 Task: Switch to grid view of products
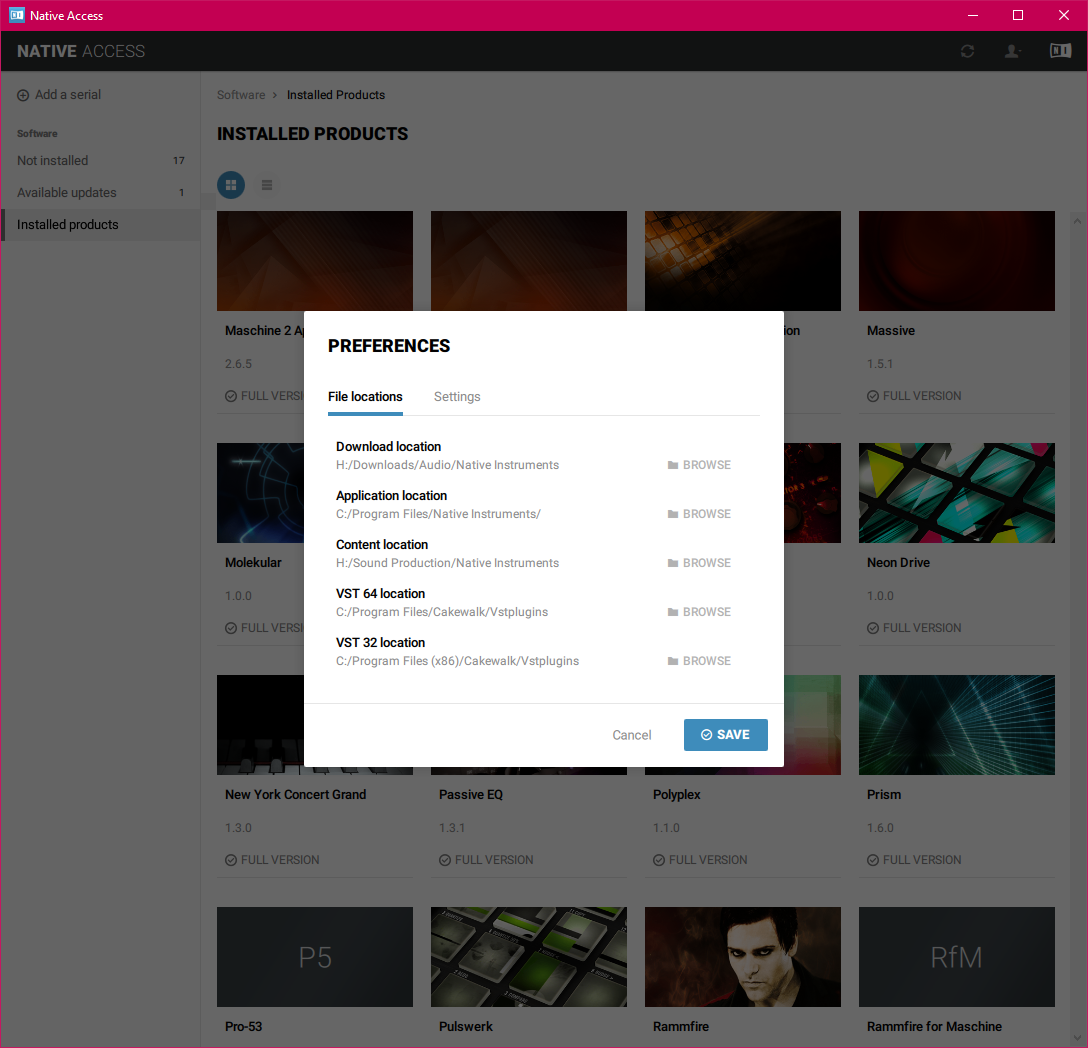(x=231, y=185)
